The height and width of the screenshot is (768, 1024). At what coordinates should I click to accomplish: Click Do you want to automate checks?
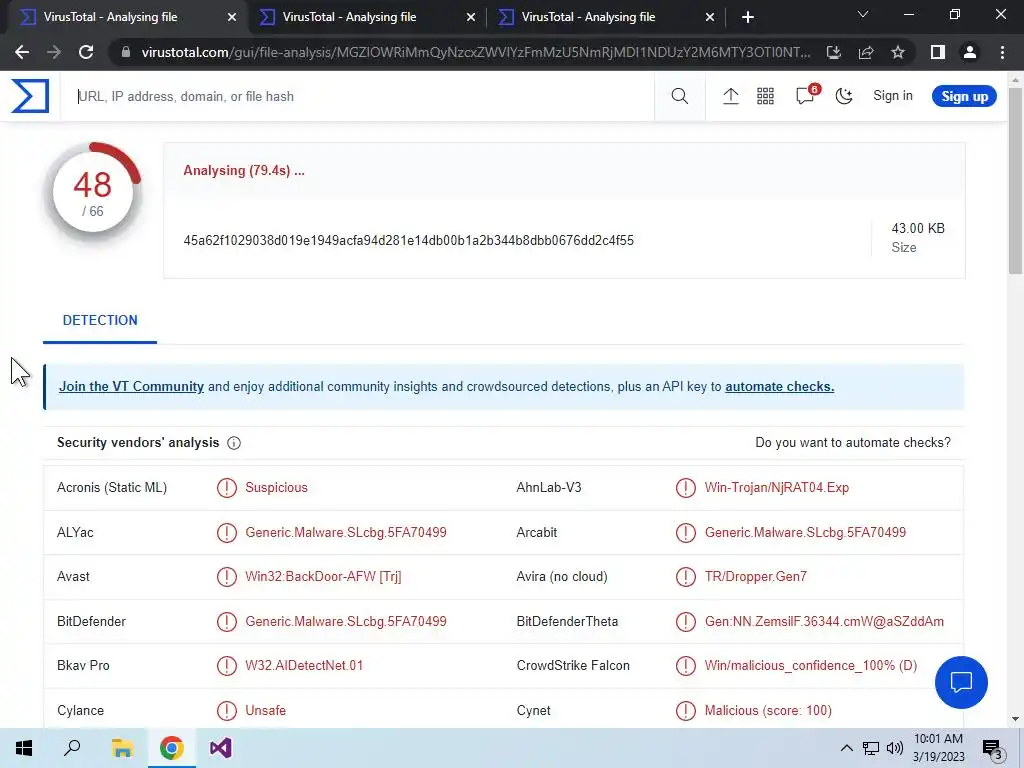point(853,443)
